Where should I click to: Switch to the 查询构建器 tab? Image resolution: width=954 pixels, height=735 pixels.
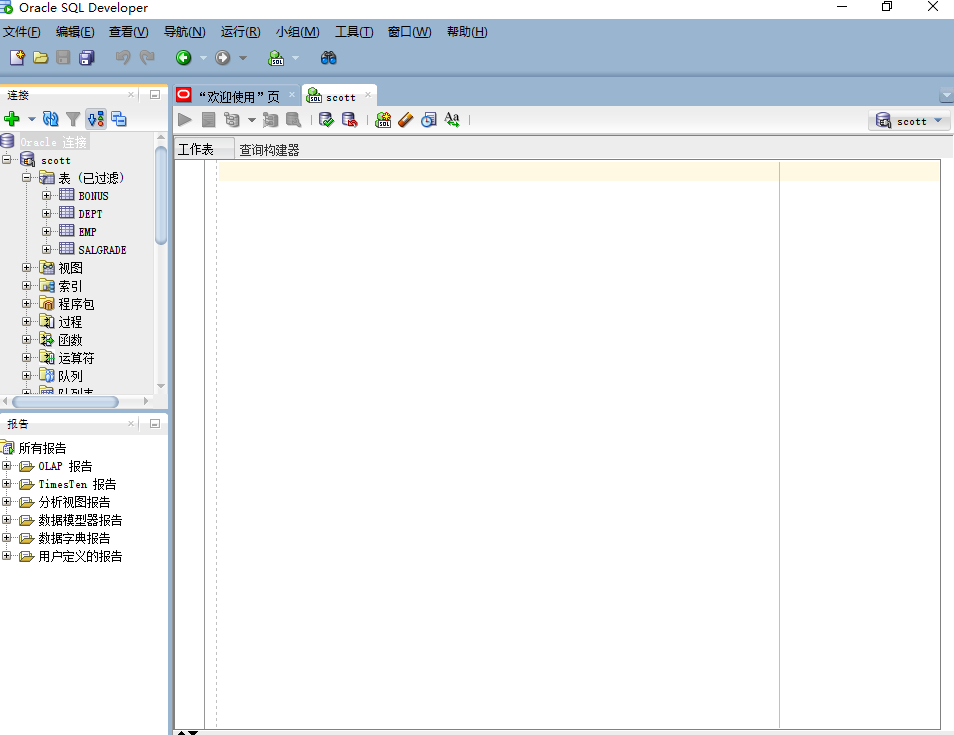coord(269,150)
